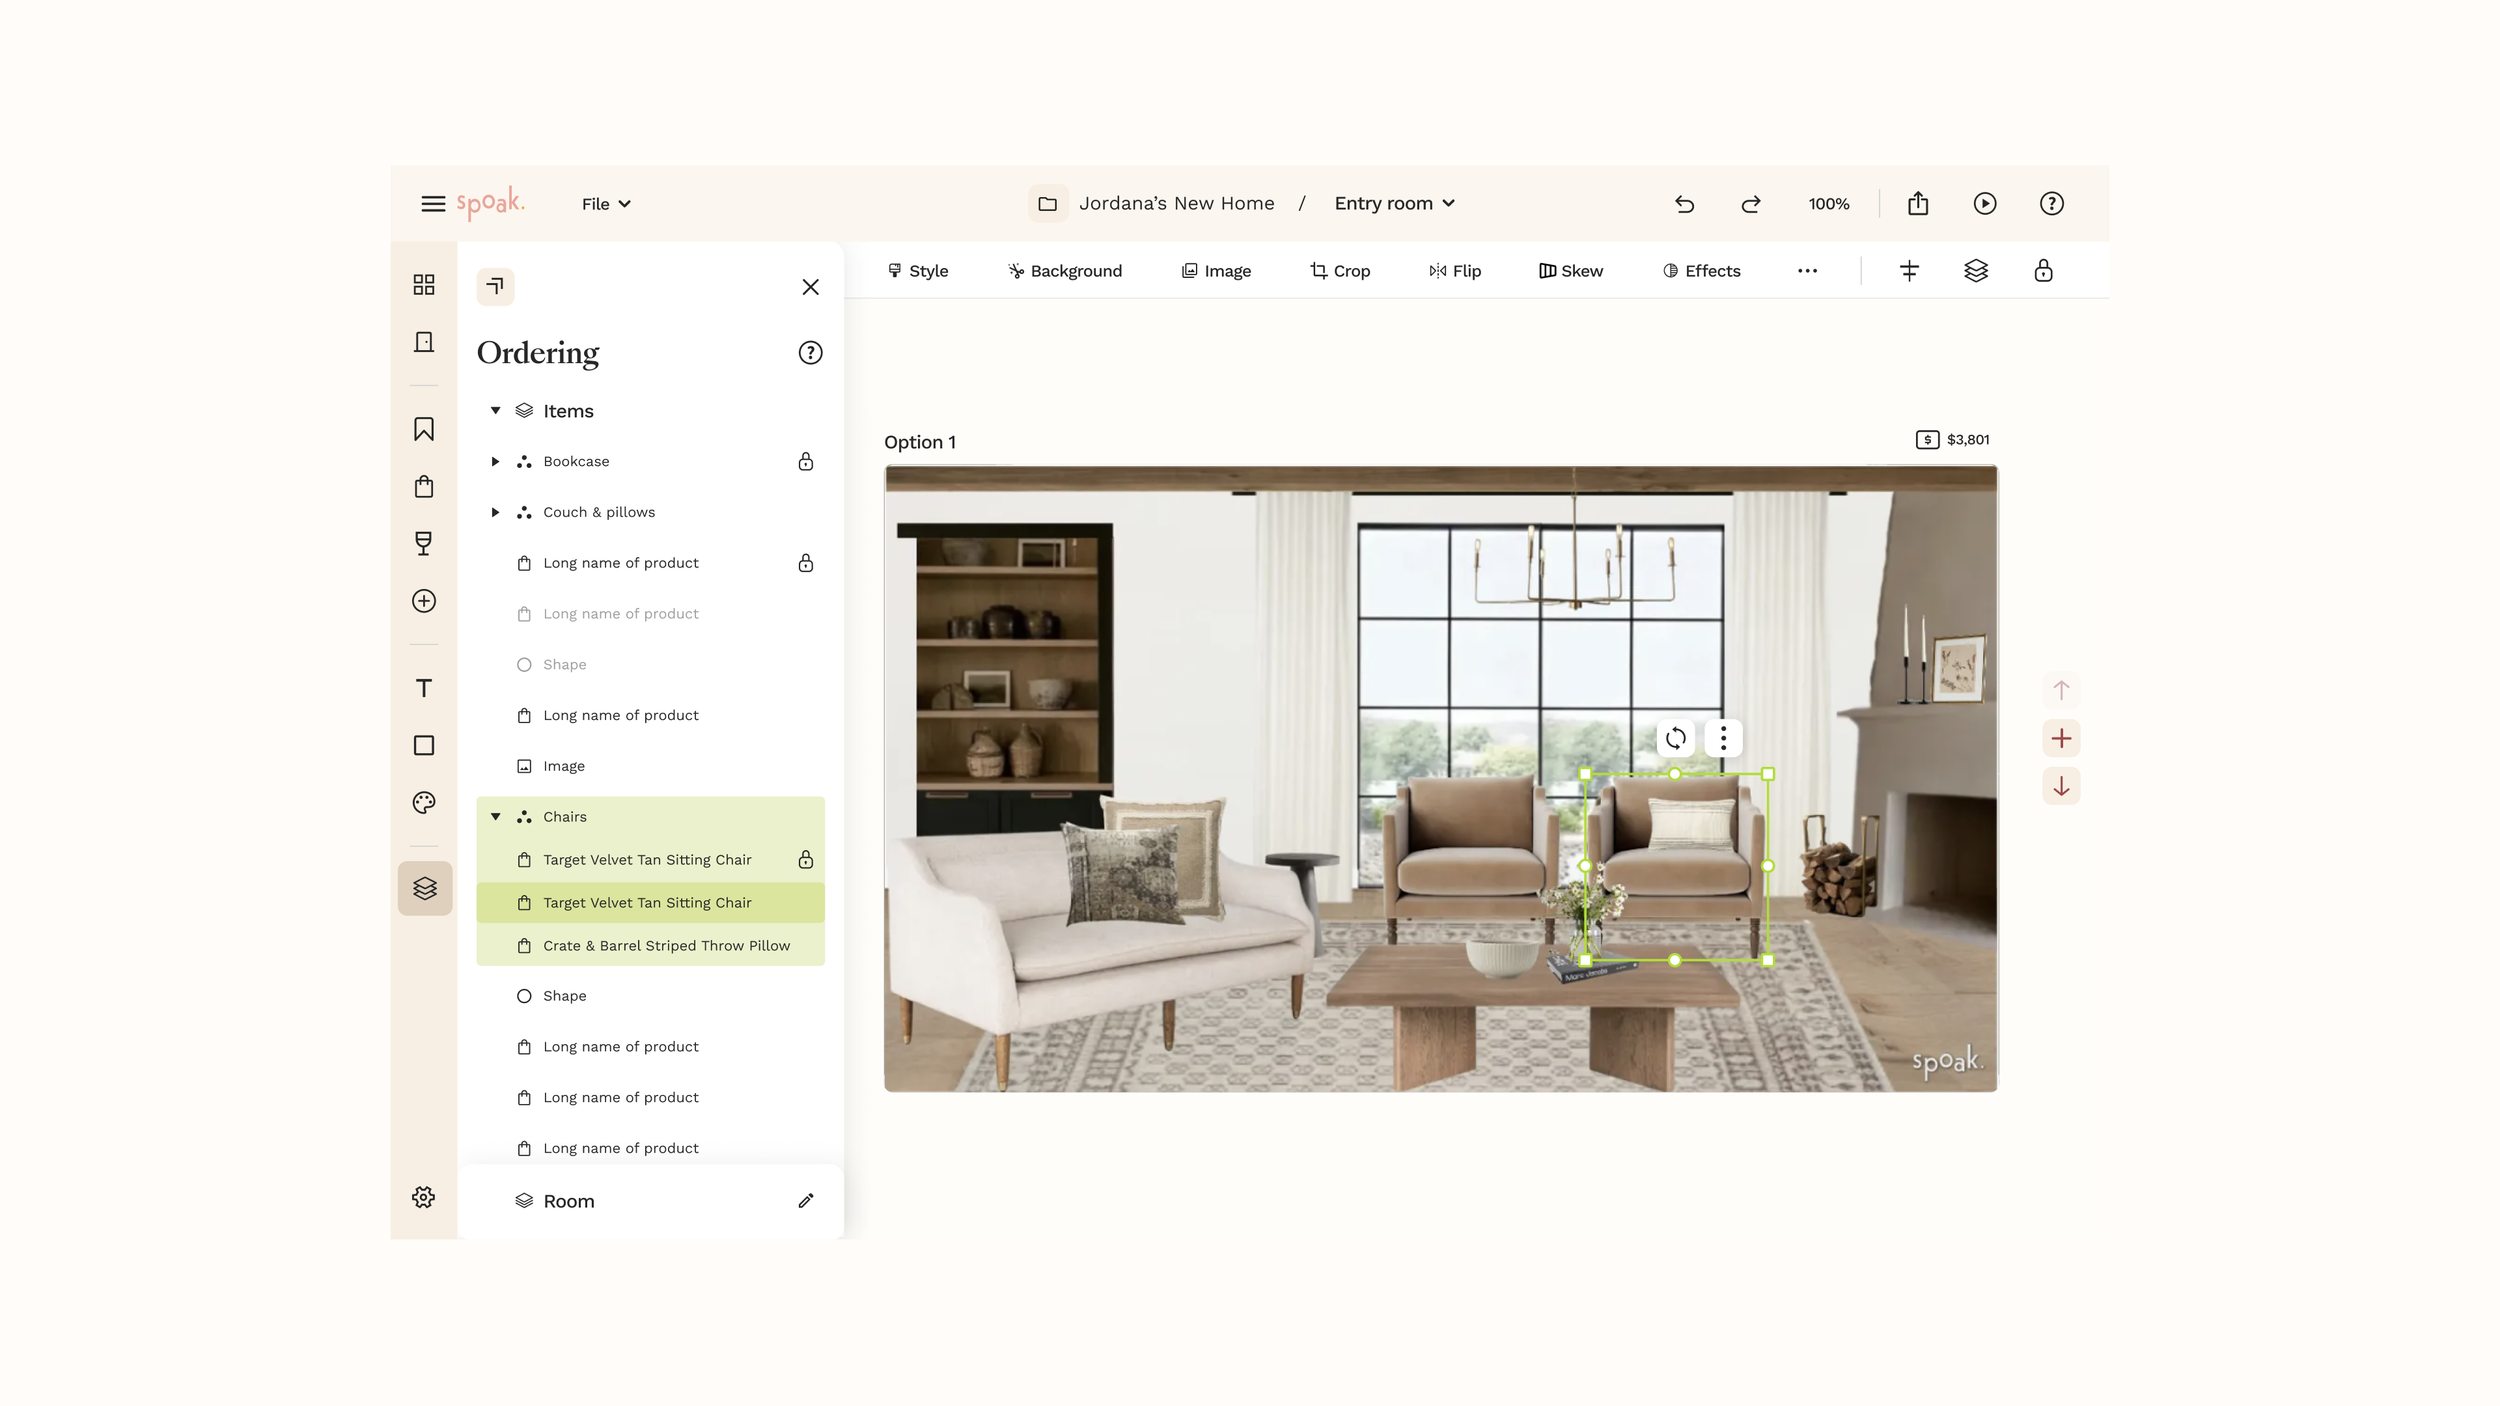Click the alignment icon in toolbar
This screenshot has width=2500, height=1406.
pos(1909,271)
